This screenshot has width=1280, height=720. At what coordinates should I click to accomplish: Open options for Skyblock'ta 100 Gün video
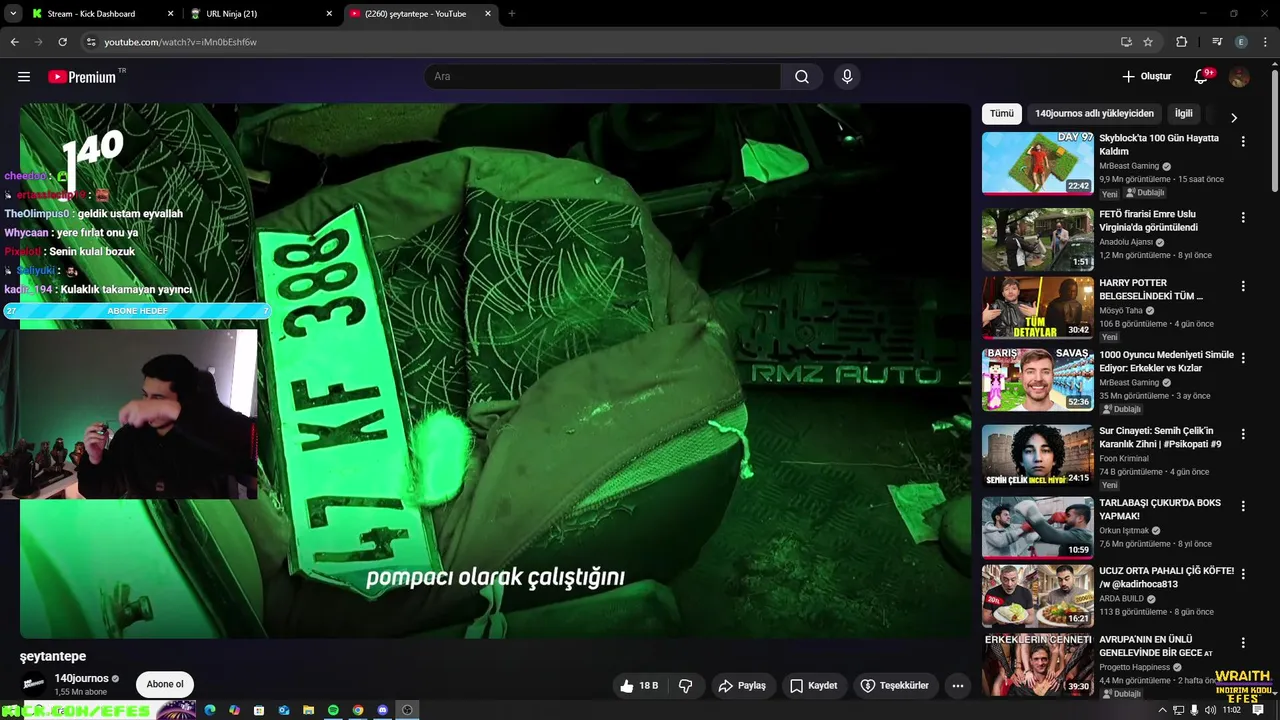pos(1243,141)
